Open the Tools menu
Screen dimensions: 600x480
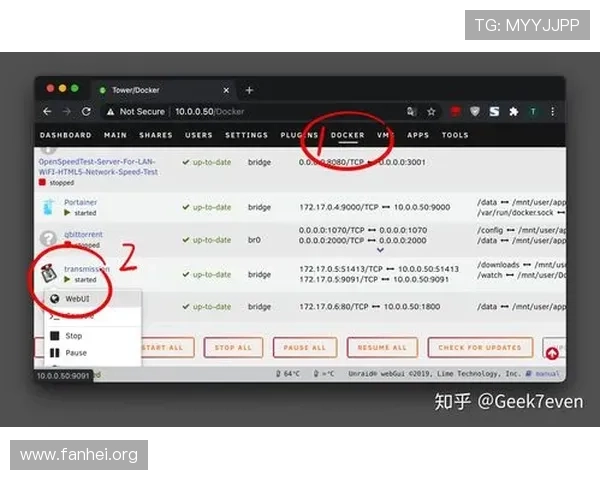point(455,135)
